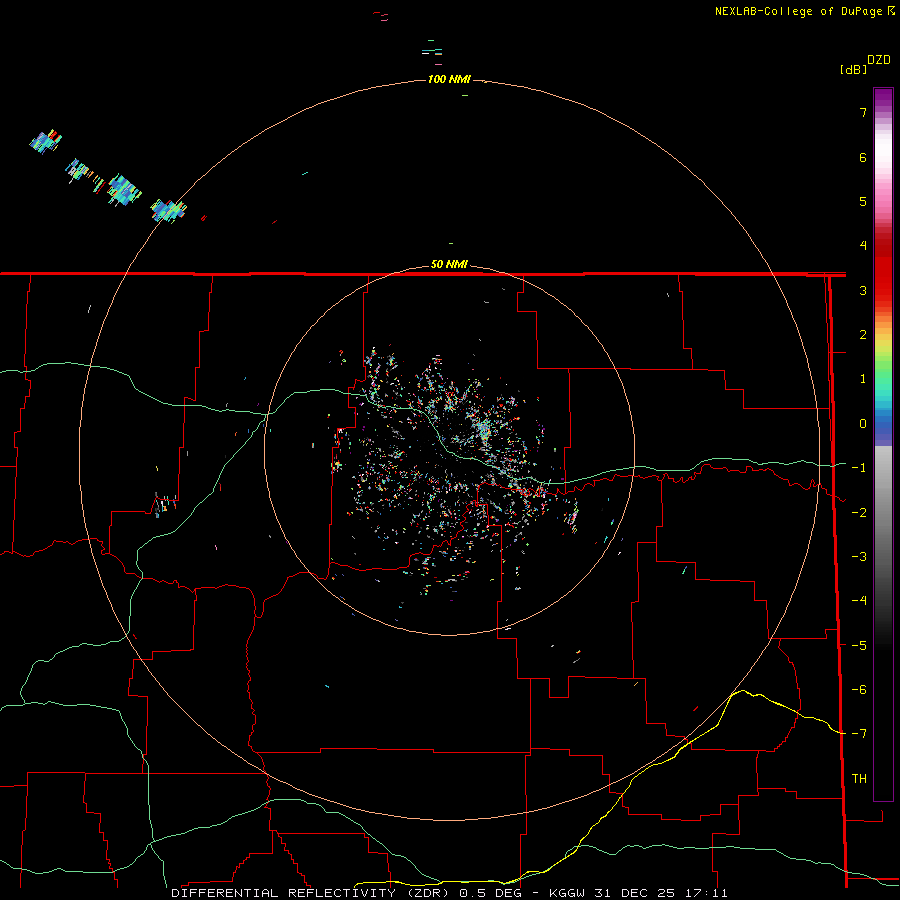This screenshot has height=900, width=900.
Task: Click the KGGW timestamp 31 DEC 25 17:11
Action: click(638, 893)
